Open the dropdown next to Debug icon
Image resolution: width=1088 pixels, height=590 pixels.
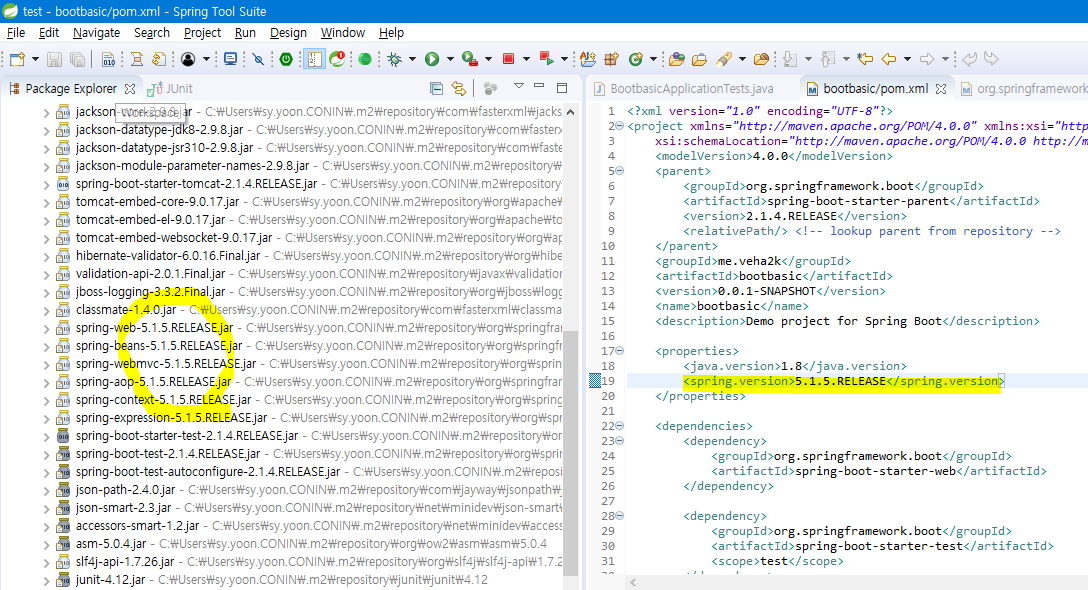(412, 59)
